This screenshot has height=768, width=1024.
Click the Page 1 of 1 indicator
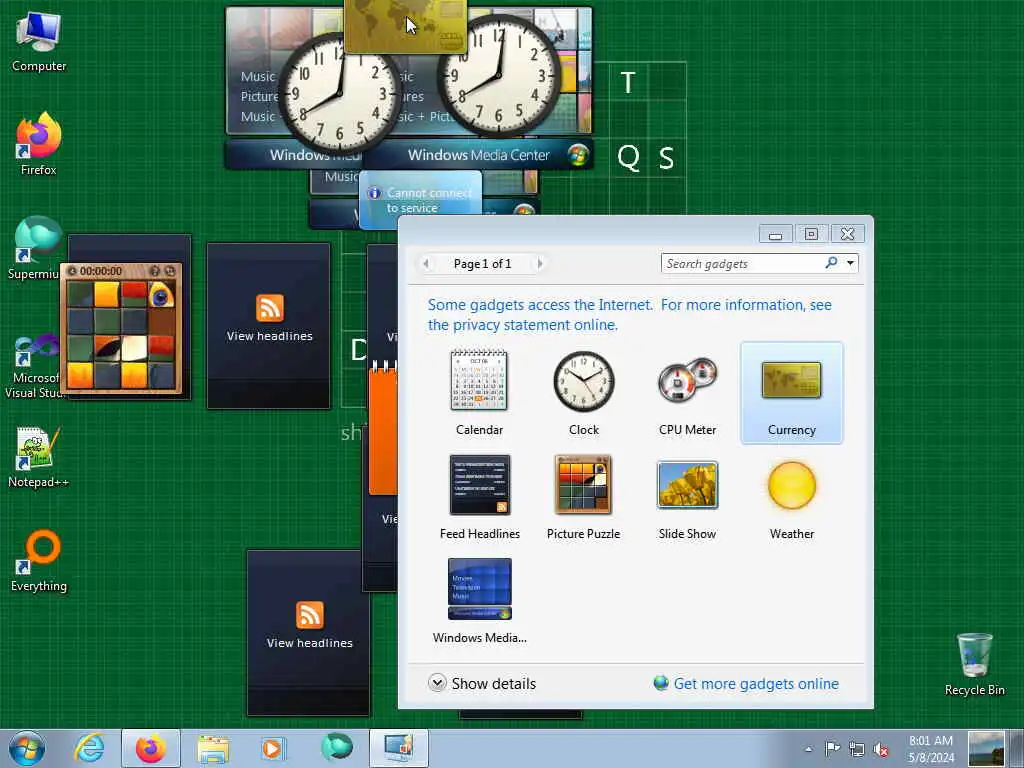click(483, 264)
